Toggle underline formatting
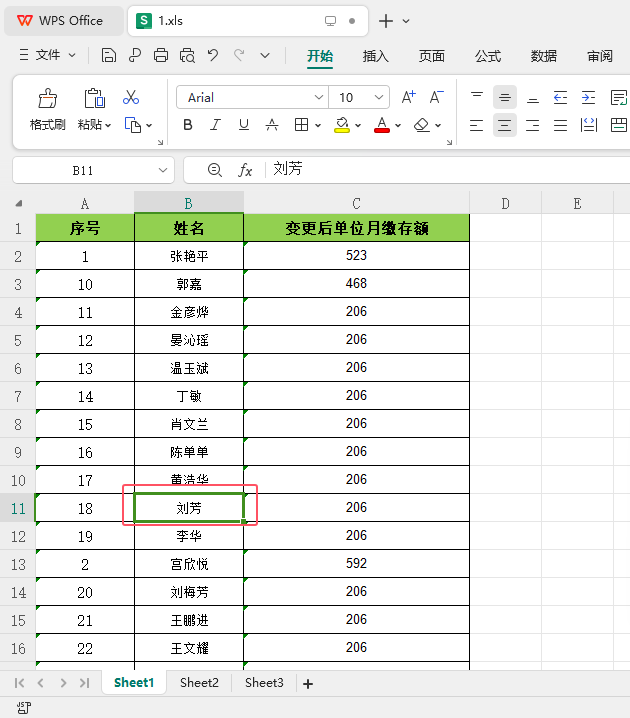The height and width of the screenshot is (718, 630). pos(244,125)
